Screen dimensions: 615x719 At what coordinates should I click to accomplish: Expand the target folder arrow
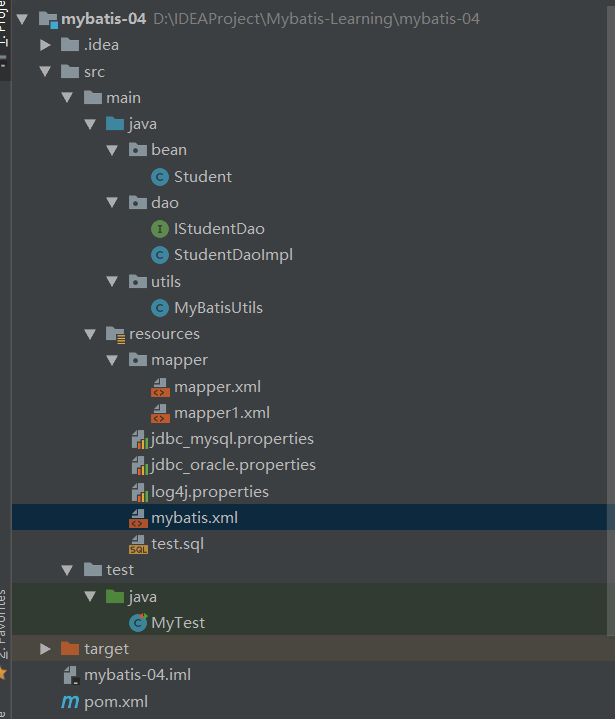pos(45,649)
